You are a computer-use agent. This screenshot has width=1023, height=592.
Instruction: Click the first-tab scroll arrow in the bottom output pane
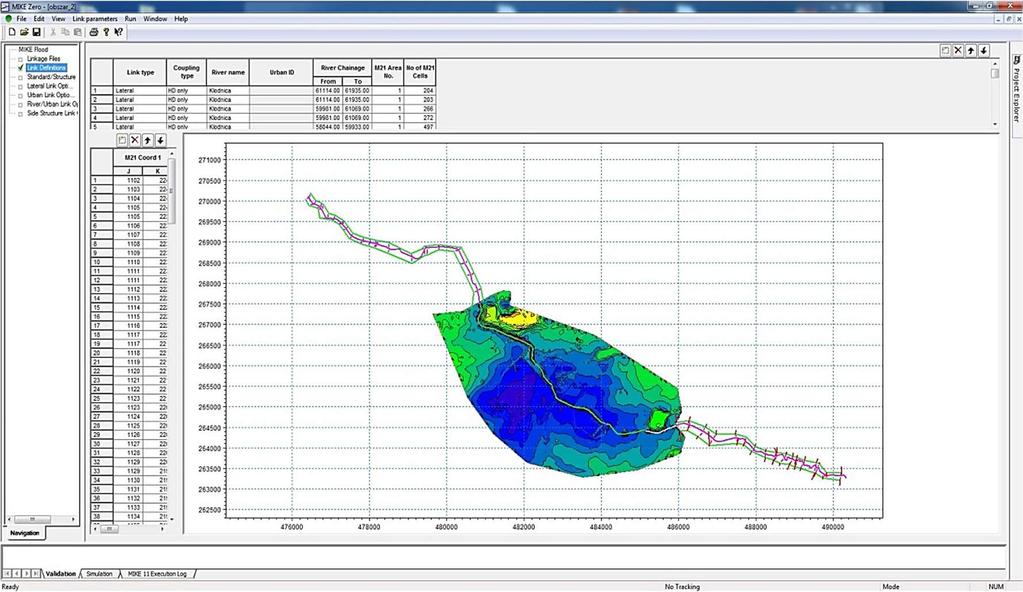click(8, 574)
